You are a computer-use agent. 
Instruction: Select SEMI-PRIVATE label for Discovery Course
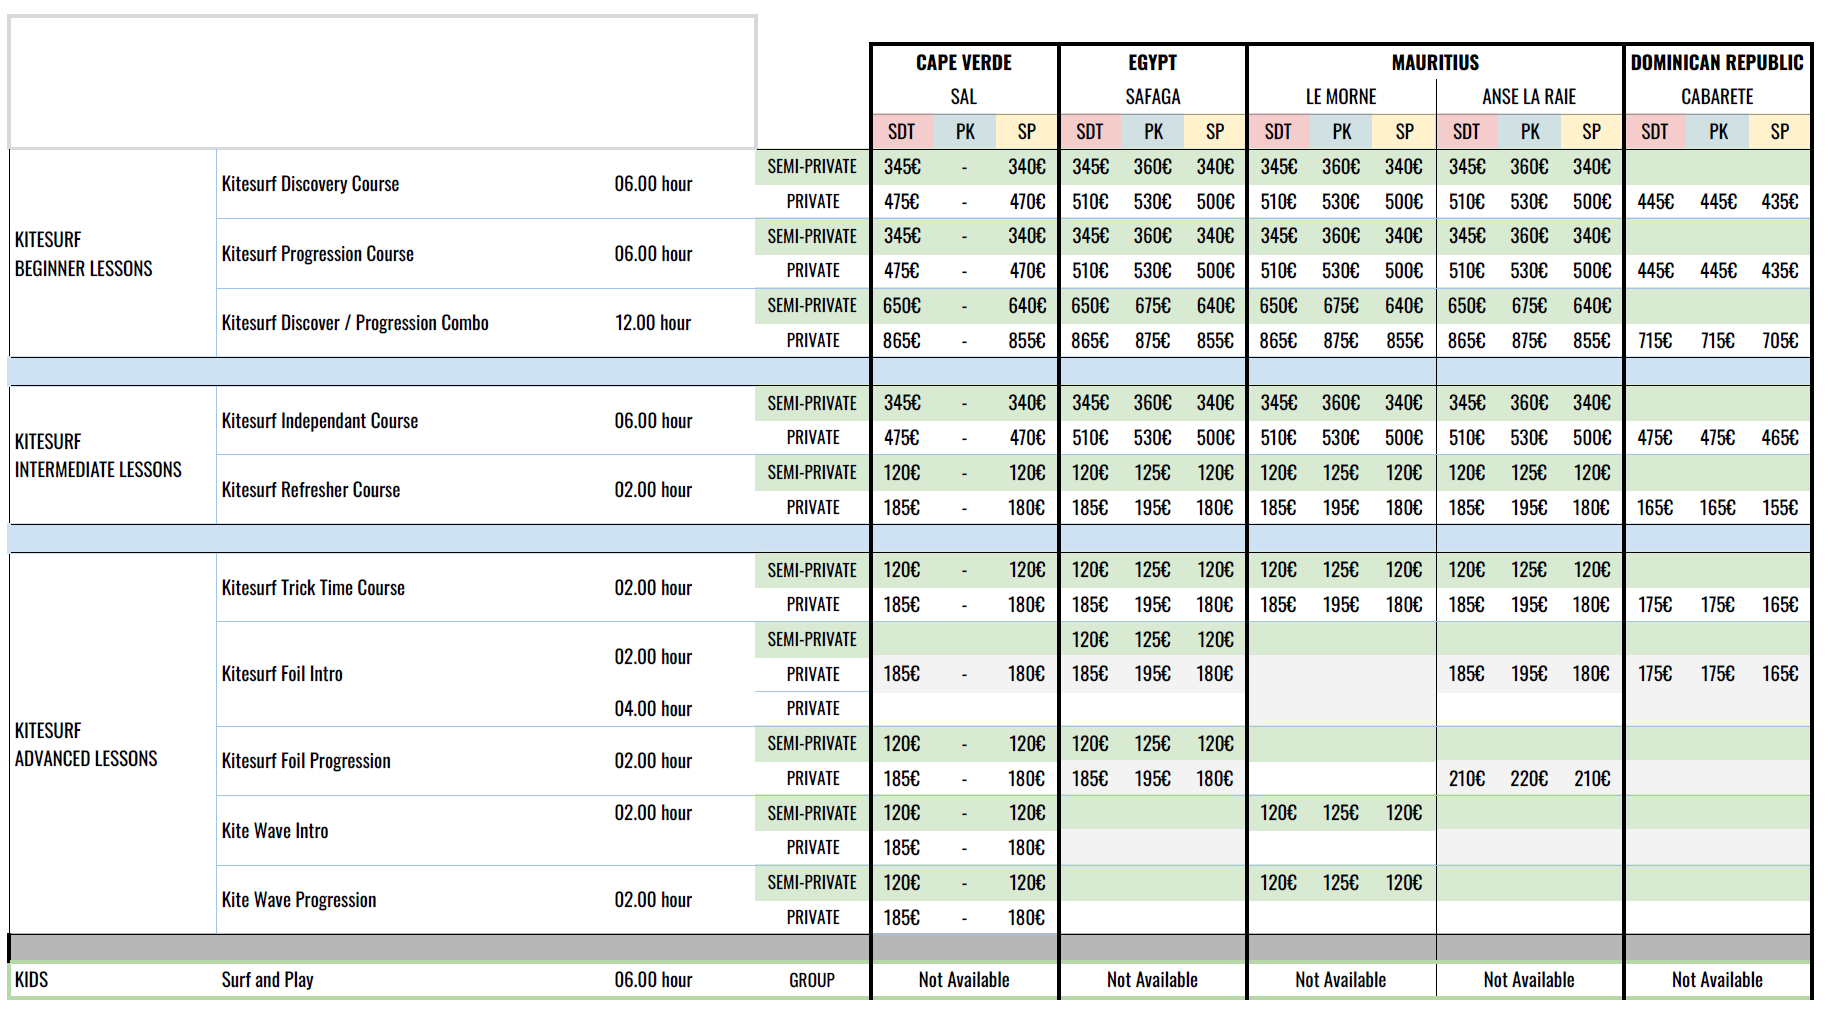(812, 167)
